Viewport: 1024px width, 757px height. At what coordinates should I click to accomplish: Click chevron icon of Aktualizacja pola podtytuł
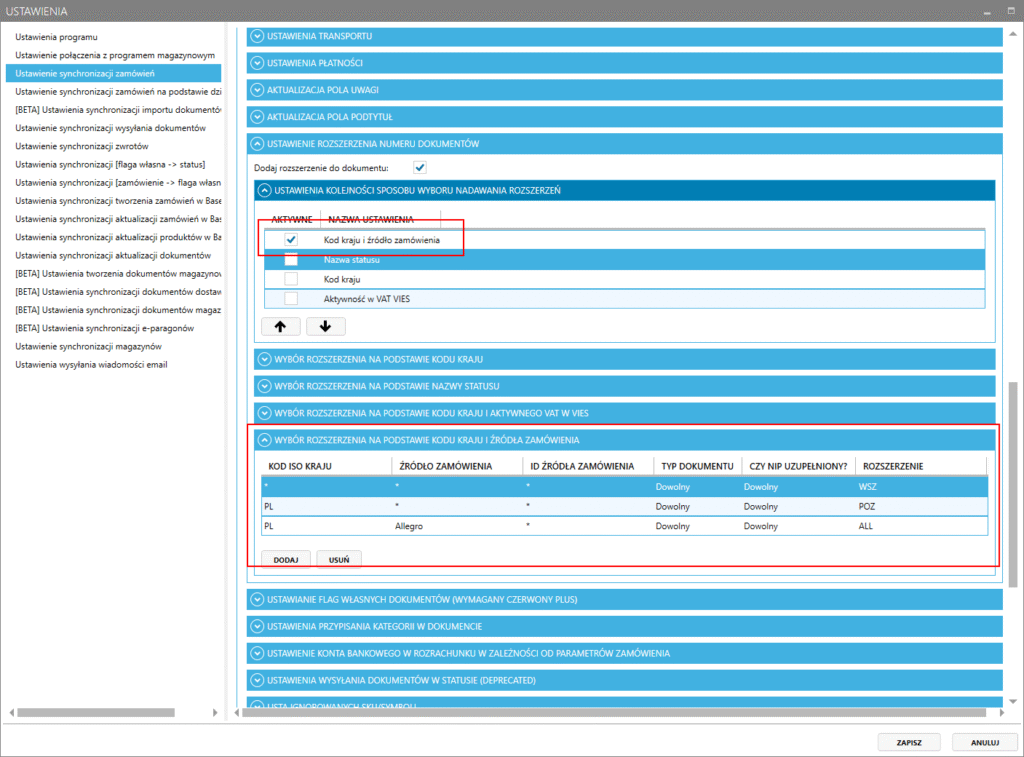coord(258,117)
